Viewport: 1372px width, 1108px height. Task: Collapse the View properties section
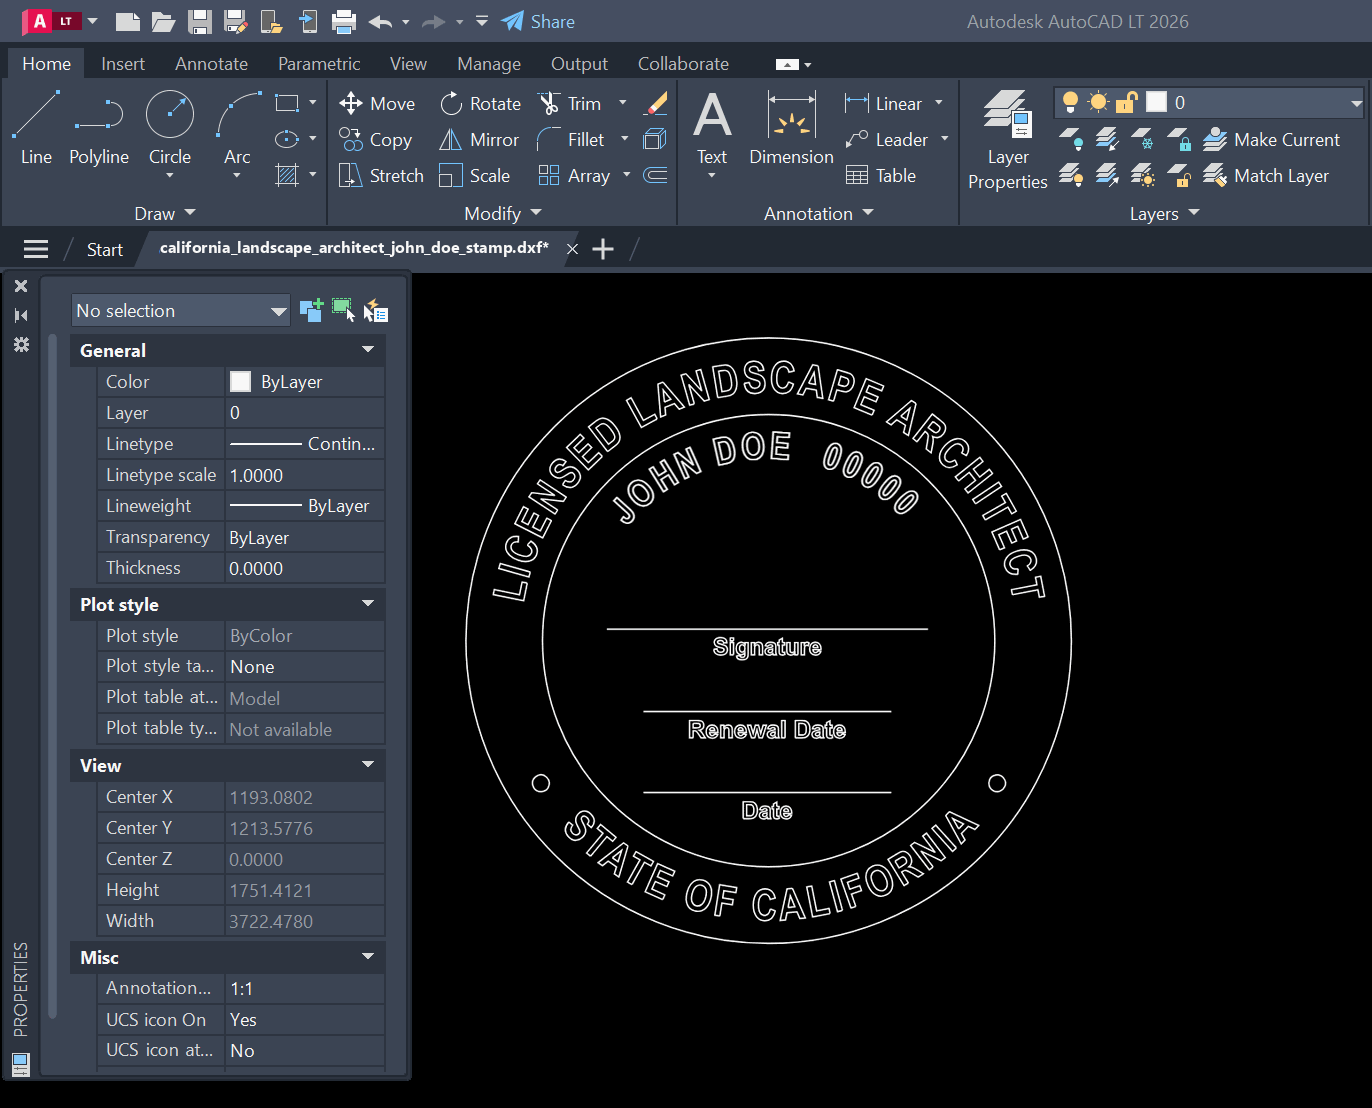pyautogui.click(x=368, y=765)
